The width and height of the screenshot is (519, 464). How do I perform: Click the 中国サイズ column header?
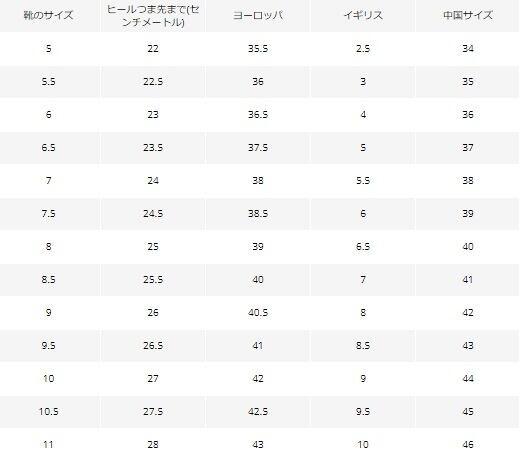click(468, 15)
